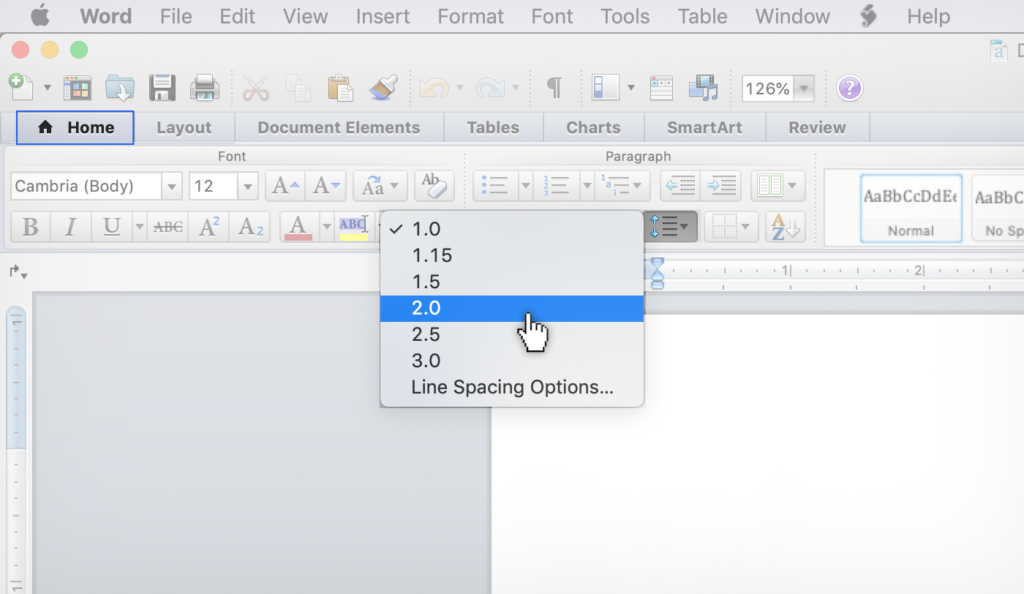Apply subscript formatting
Image resolution: width=1024 pixels, height=594 pixels.
(x=248, y=226)
